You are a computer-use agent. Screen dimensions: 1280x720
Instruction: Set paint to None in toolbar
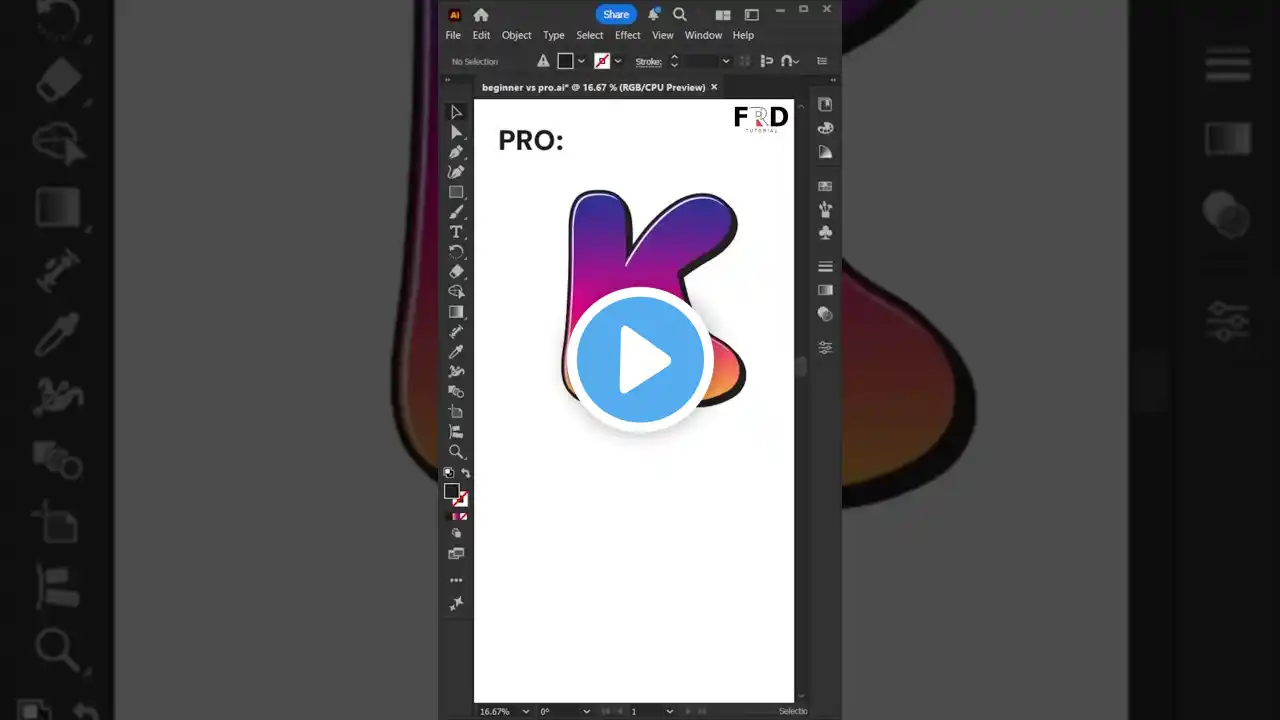pyautogui.click(x=463, y=517)
